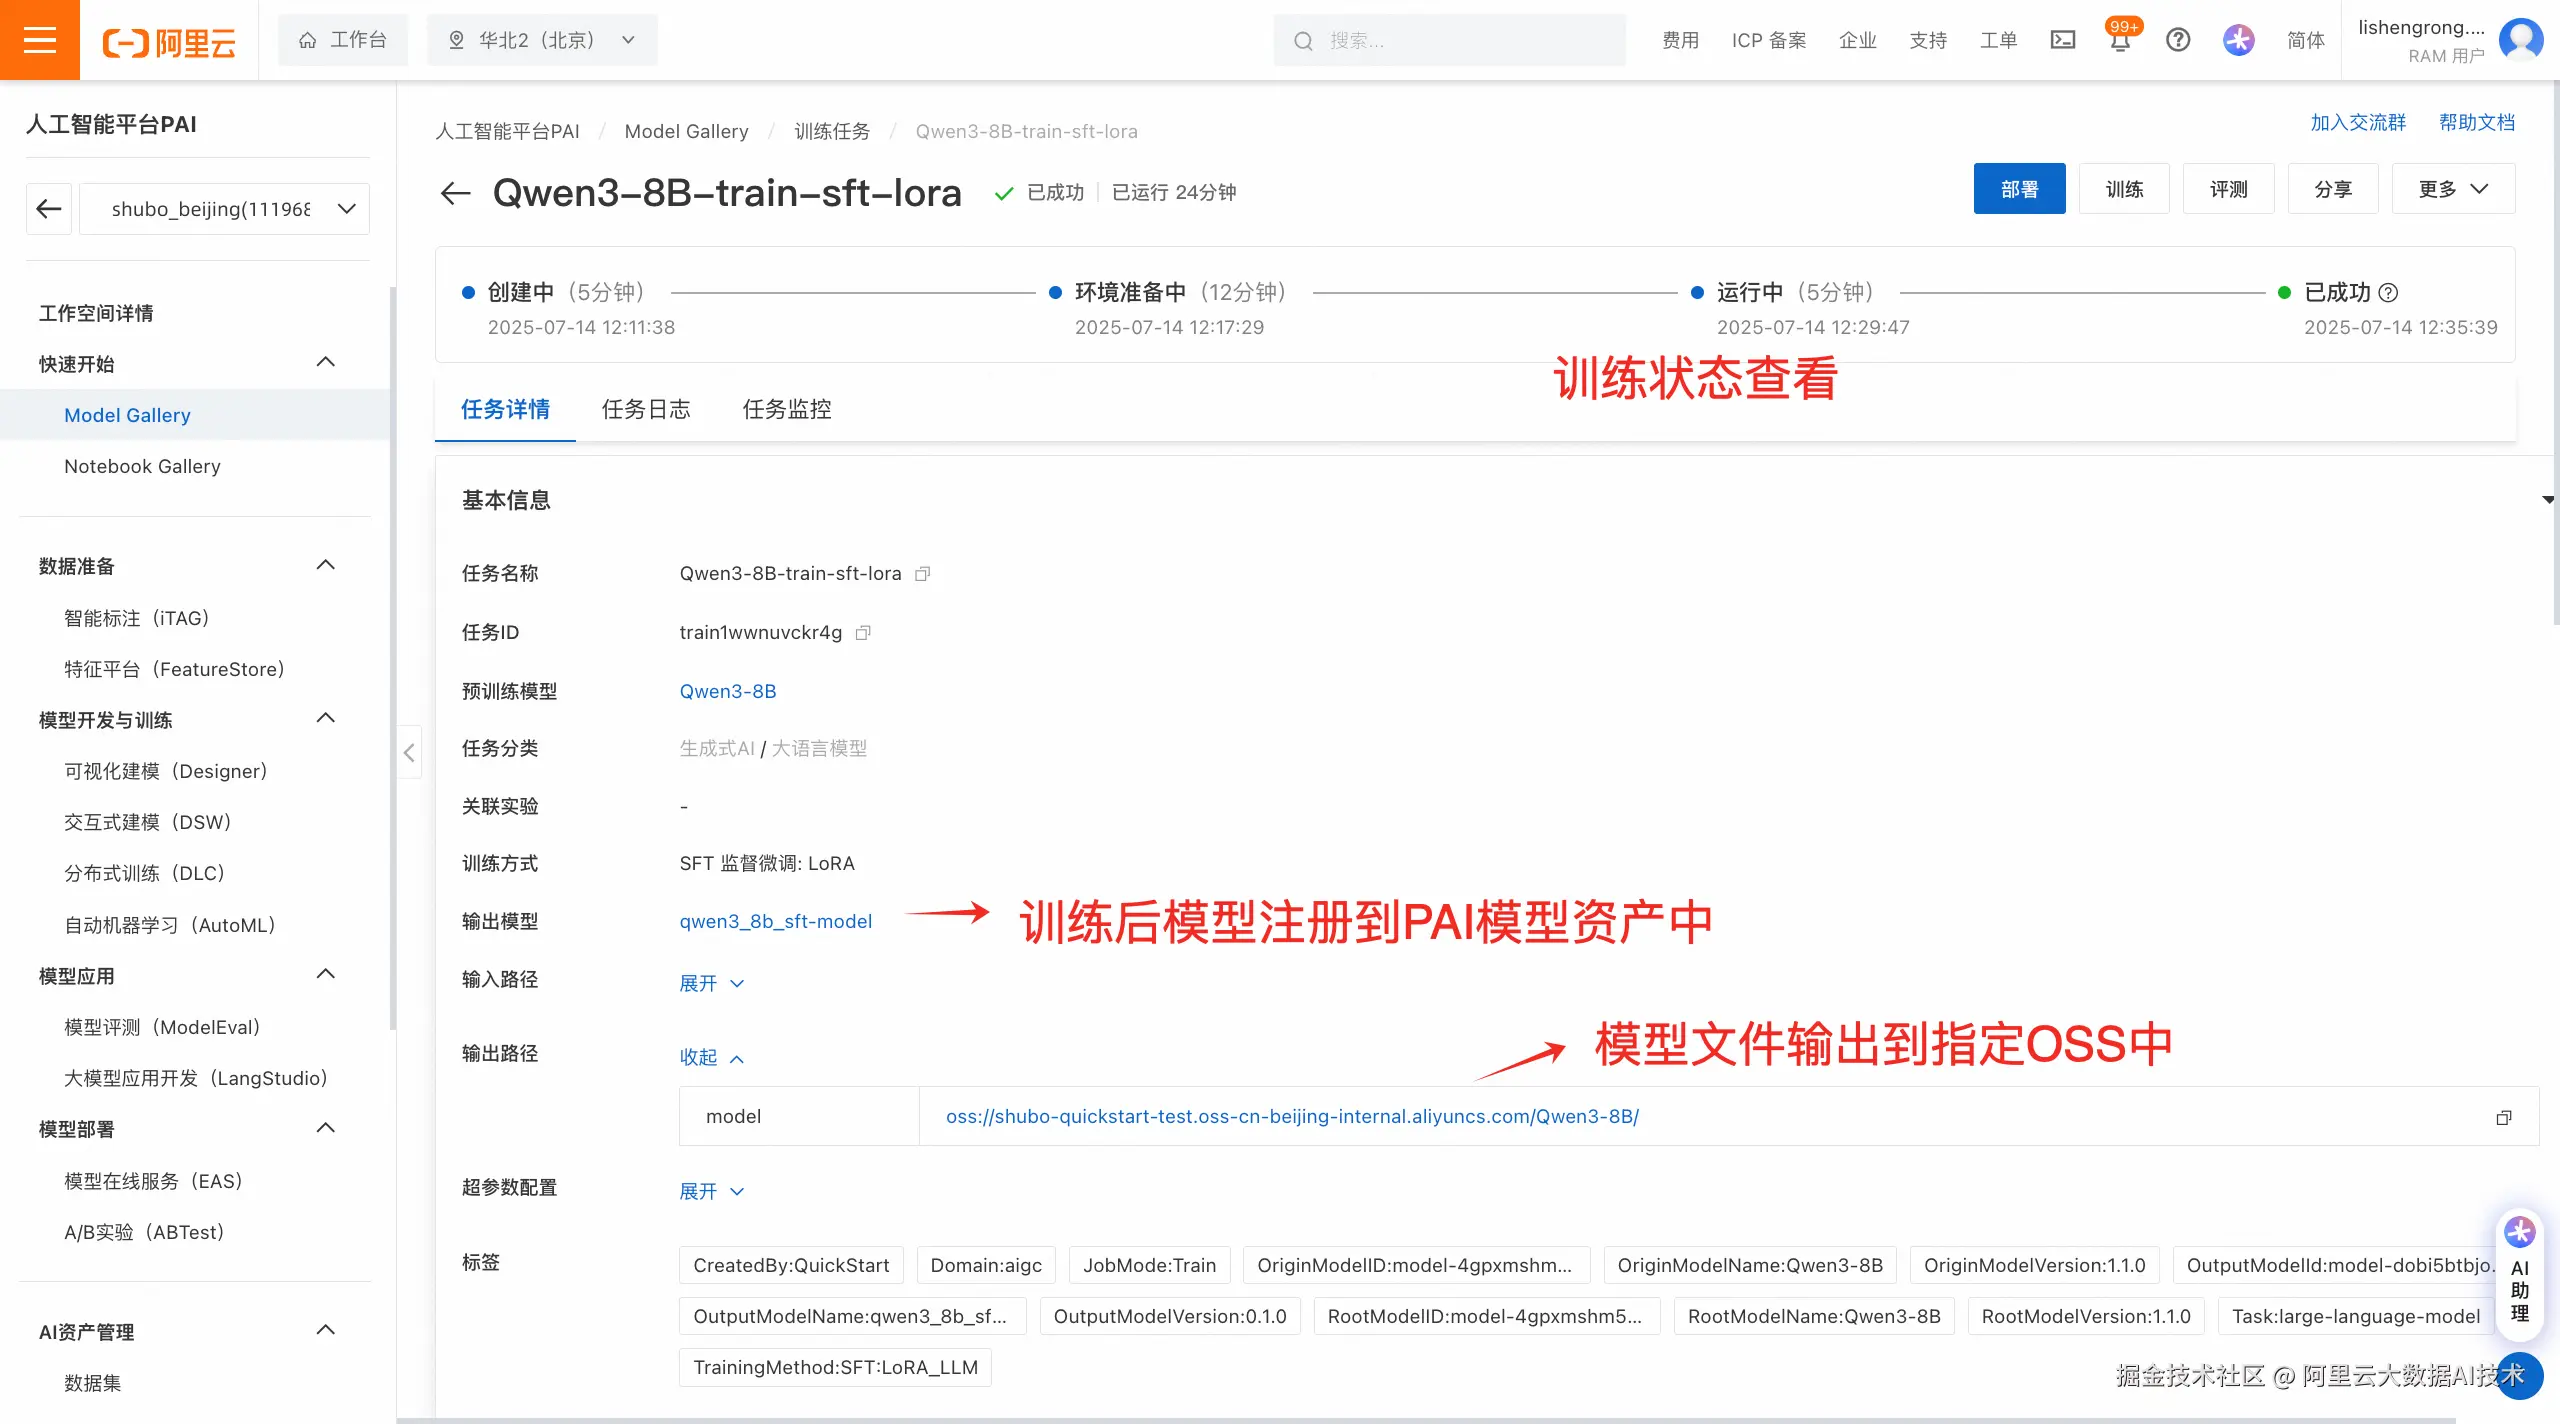Click the help icon next to 已成功 status

(2389, 293)
